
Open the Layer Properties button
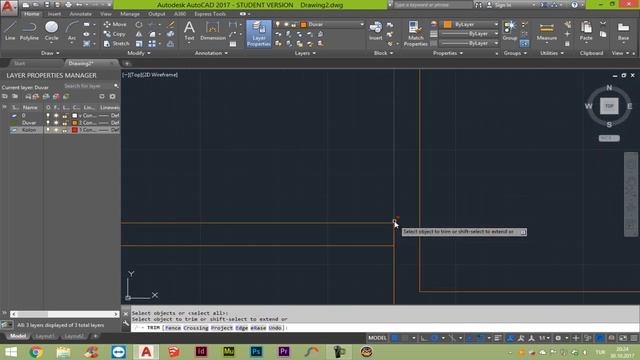click(259, 33)
